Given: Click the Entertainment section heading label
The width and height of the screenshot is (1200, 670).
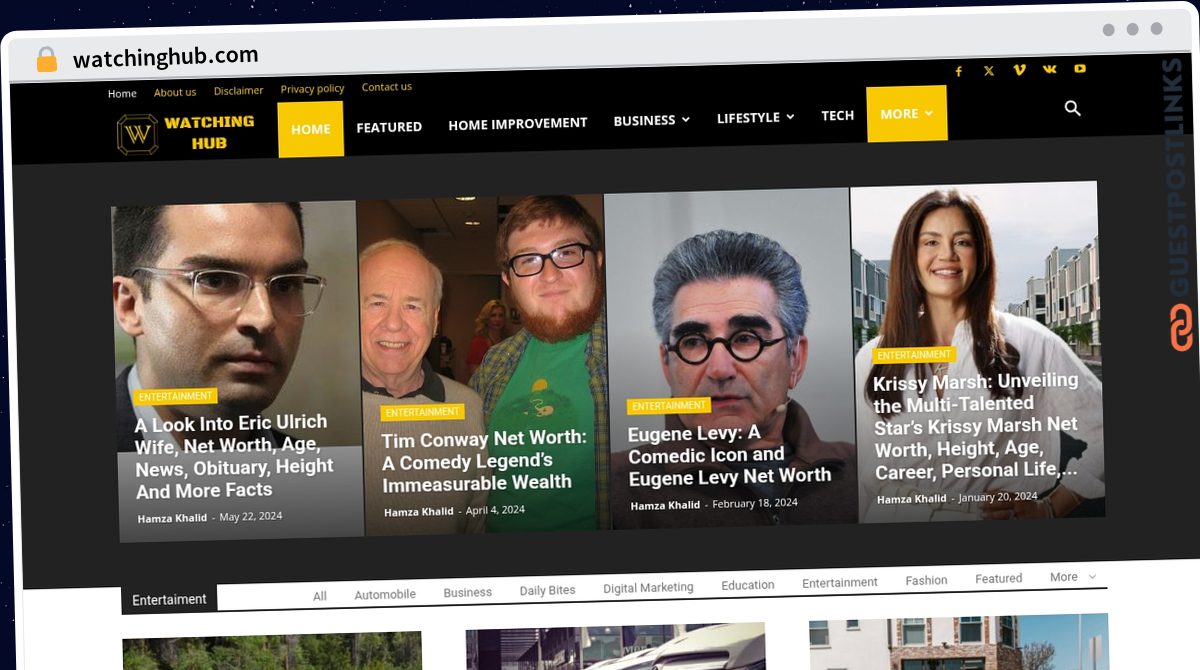Looking at the screenshot, I should tap(169, 600).
